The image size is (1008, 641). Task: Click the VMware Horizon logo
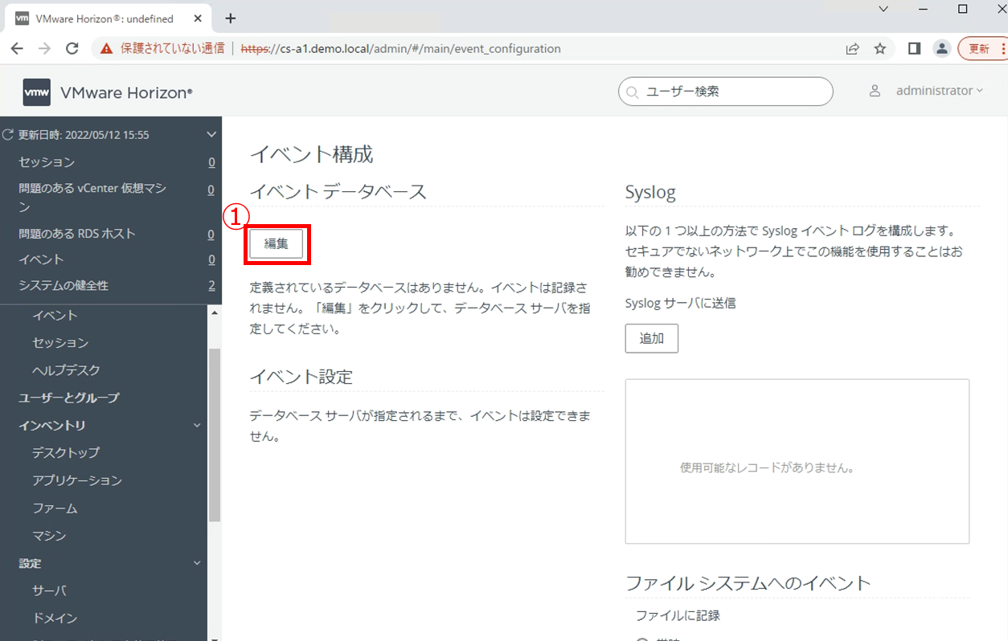pos(37,92)
